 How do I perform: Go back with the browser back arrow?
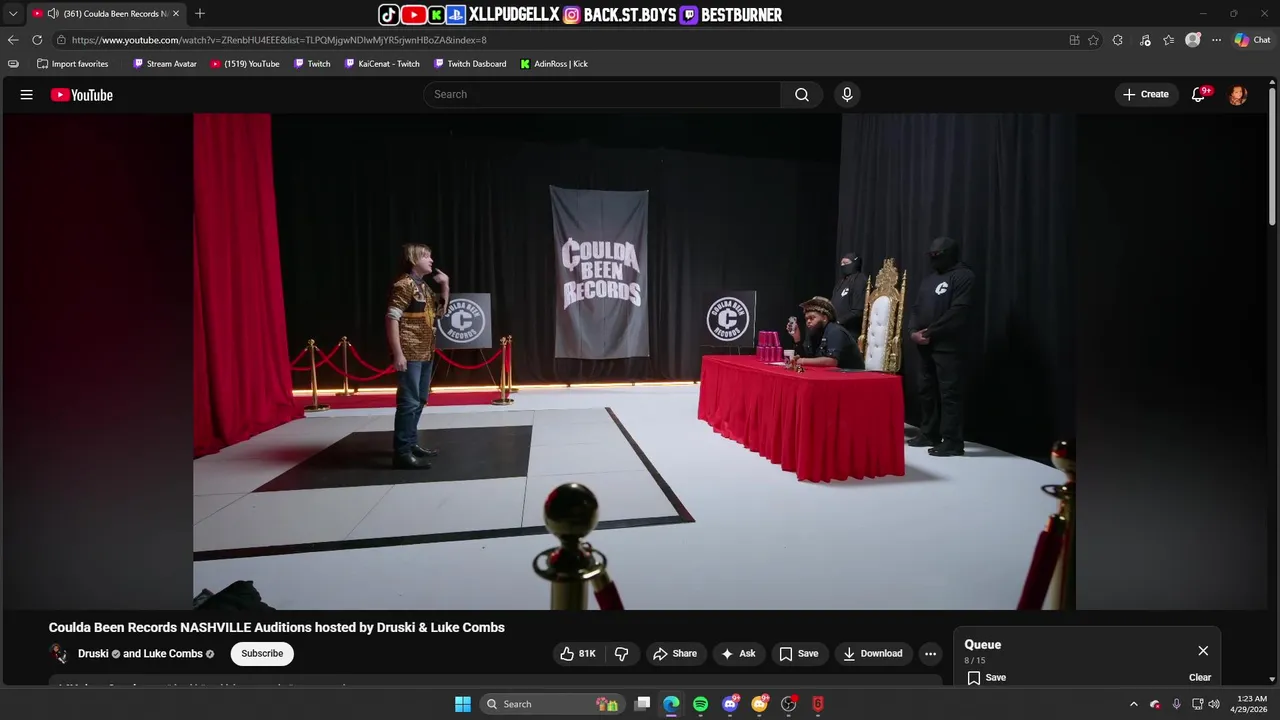click(x=13, y=40)
